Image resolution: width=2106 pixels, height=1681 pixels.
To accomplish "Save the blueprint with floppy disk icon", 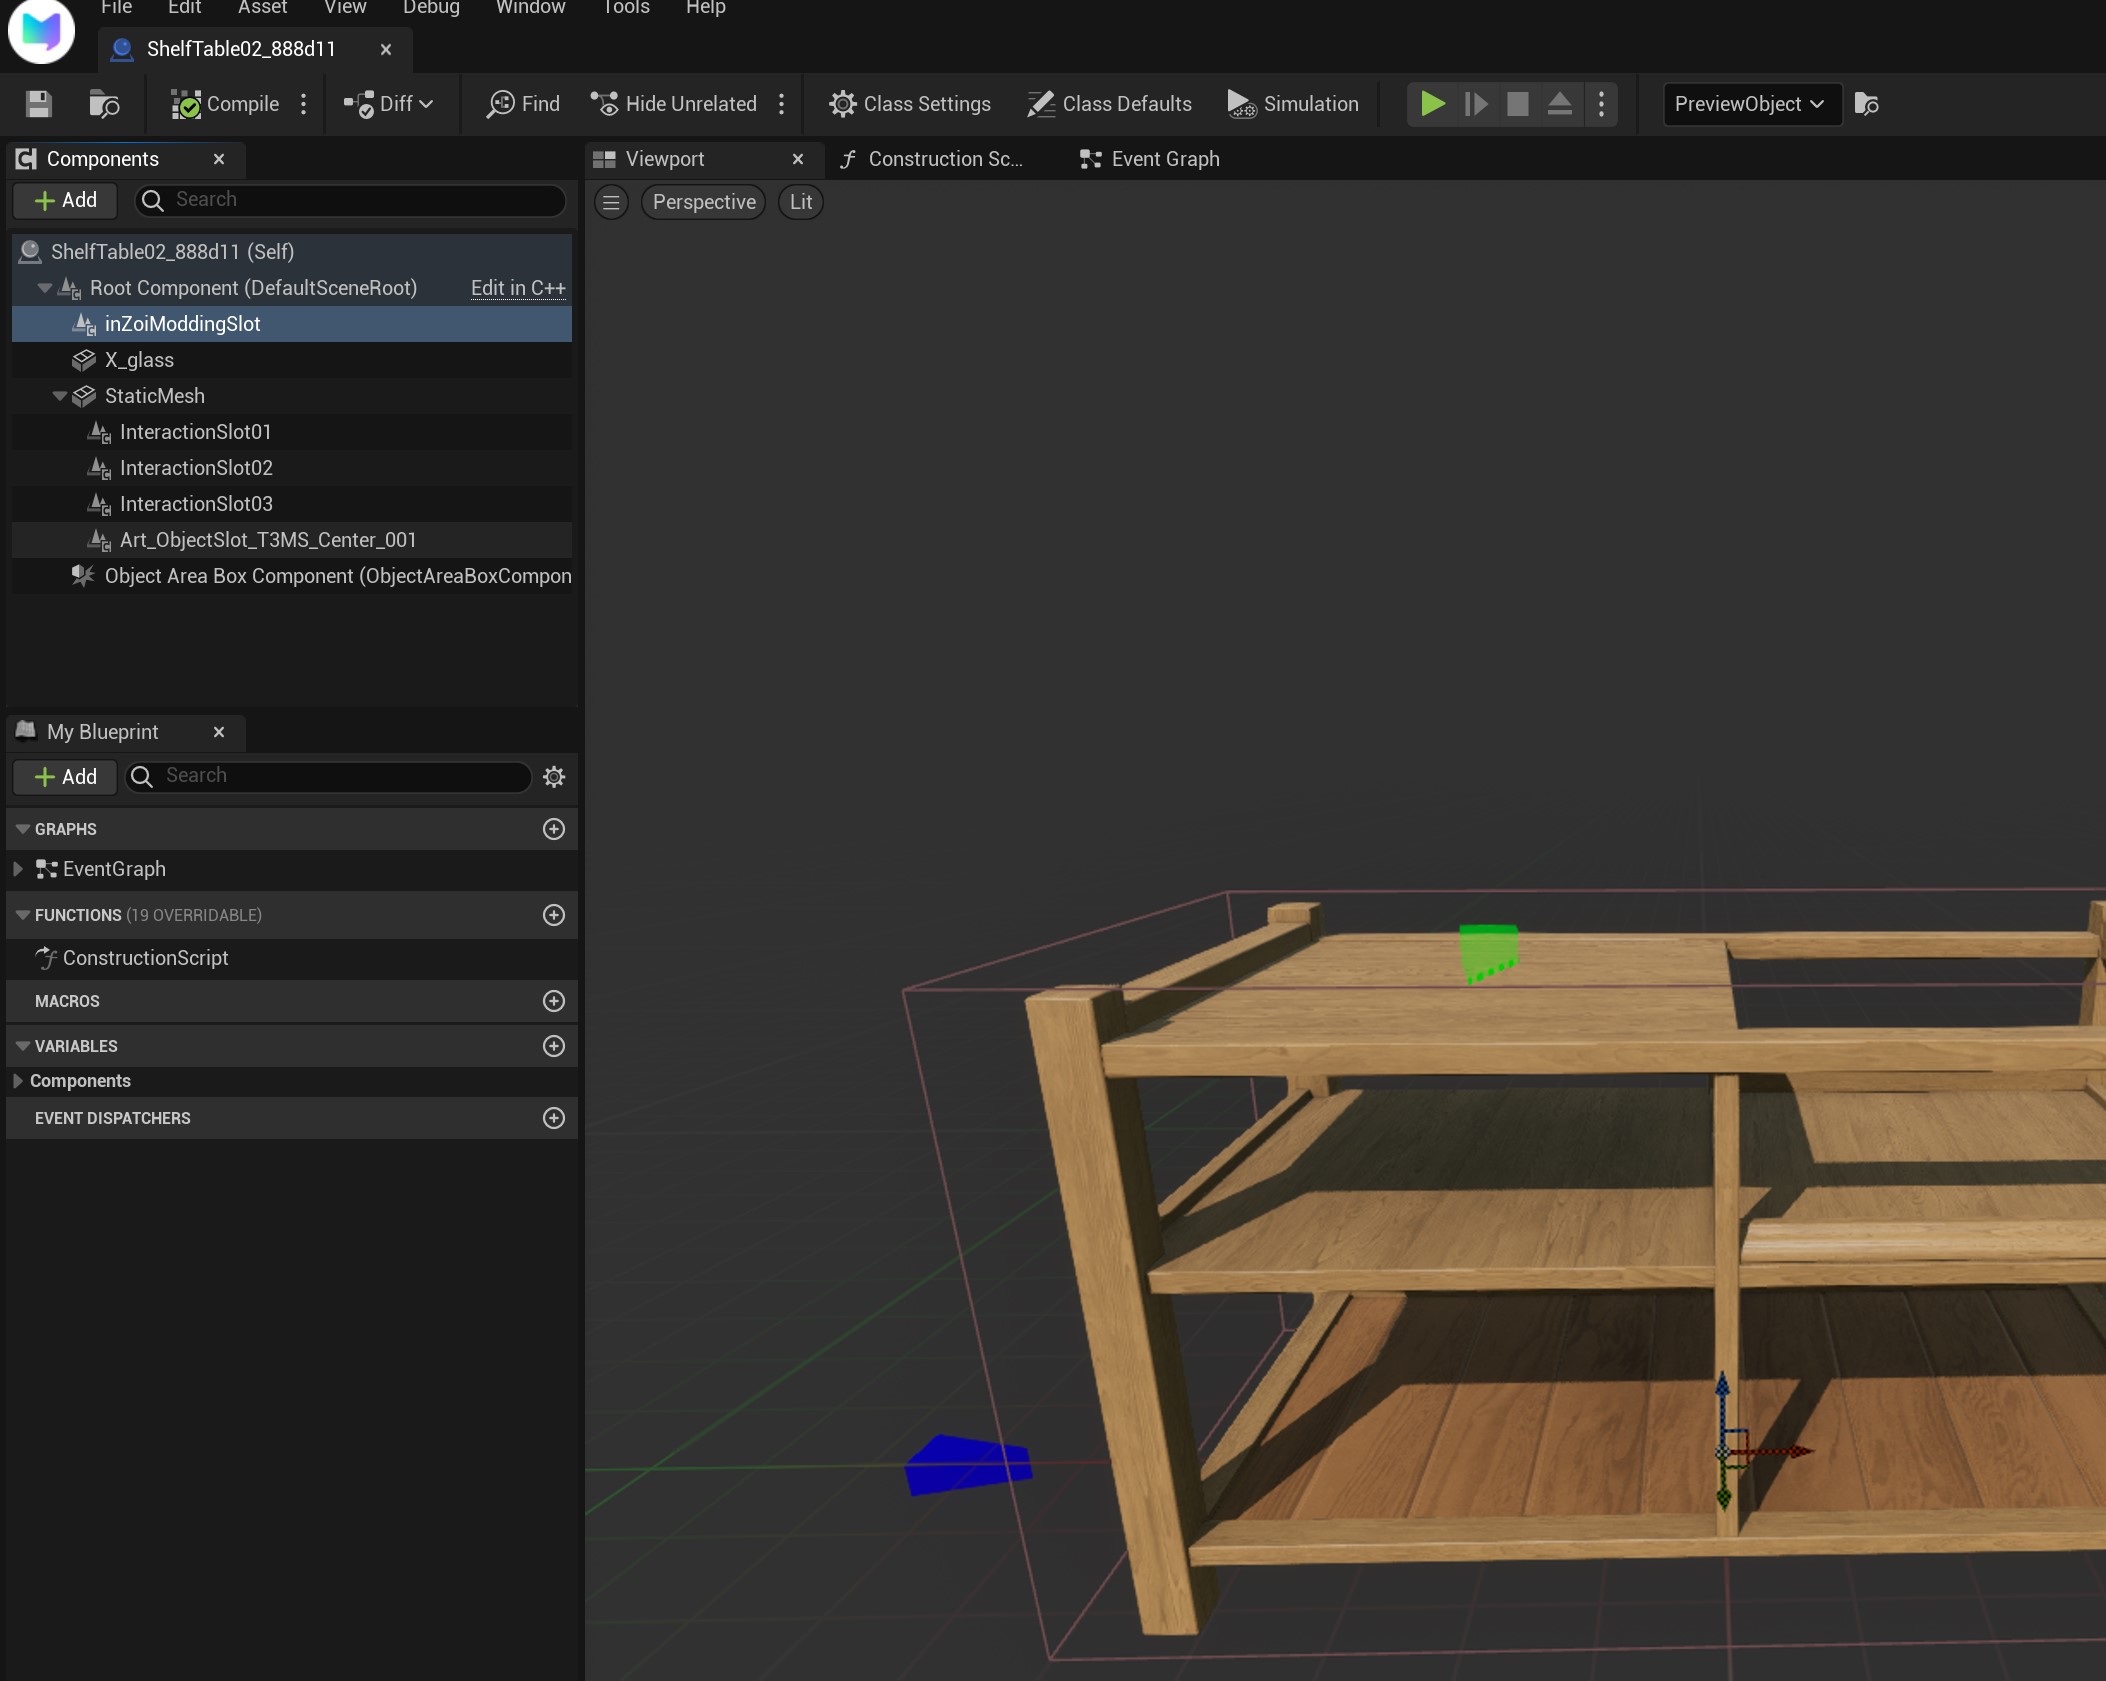I will 39,104.
